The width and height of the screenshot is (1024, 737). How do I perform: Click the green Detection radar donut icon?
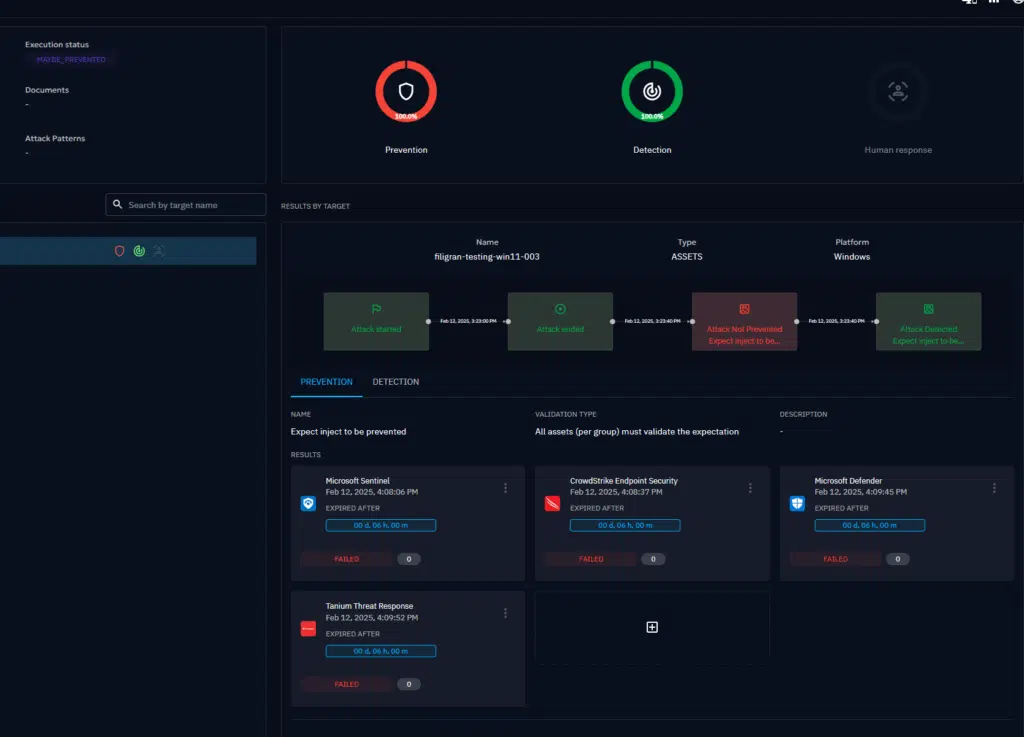click(652, 91)
